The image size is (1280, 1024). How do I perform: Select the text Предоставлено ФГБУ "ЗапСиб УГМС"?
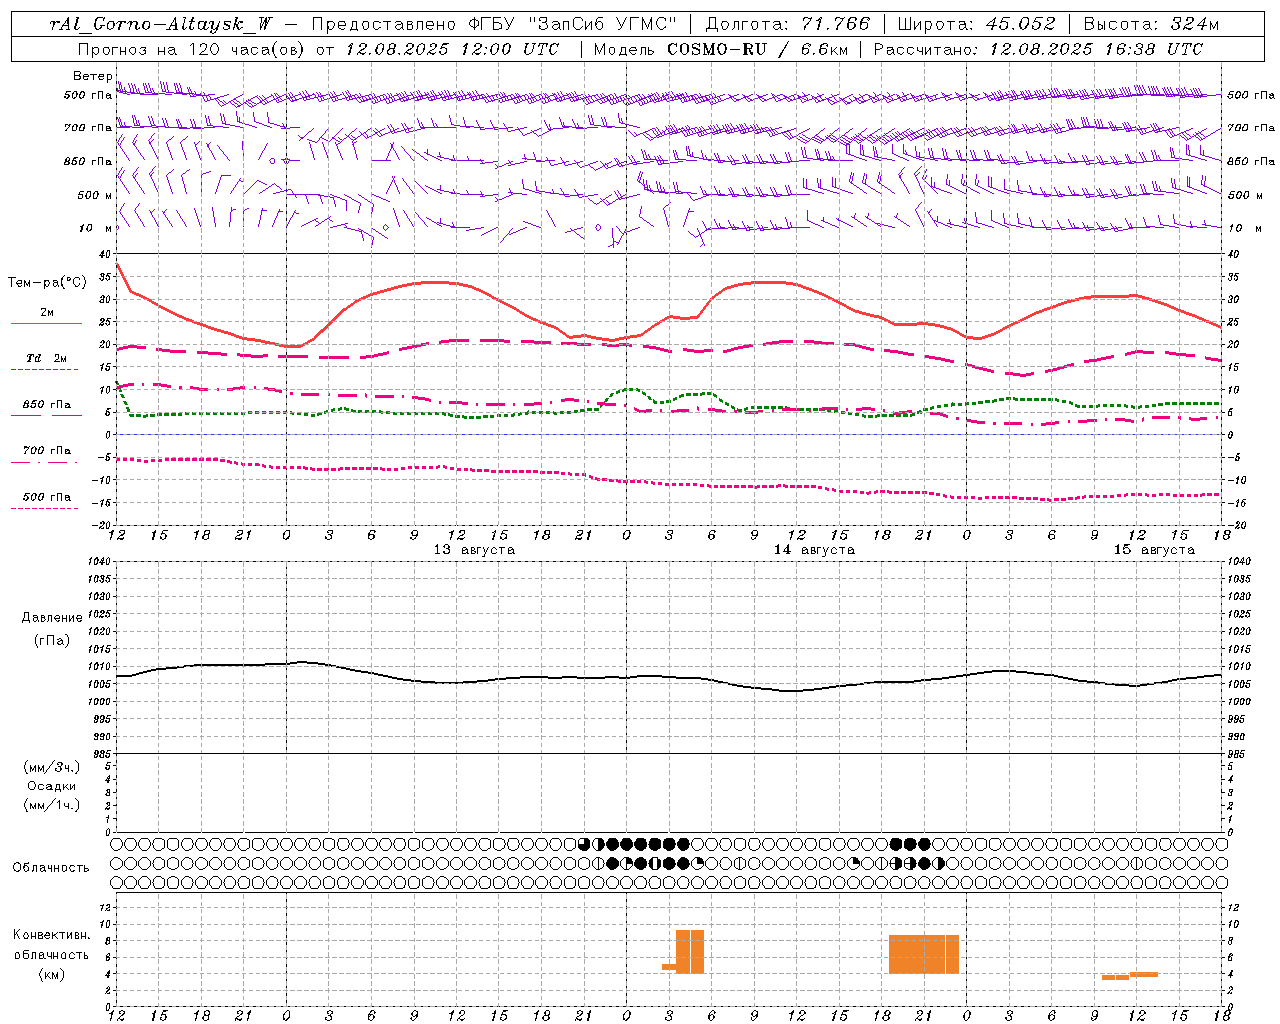(x=495, y=24)
